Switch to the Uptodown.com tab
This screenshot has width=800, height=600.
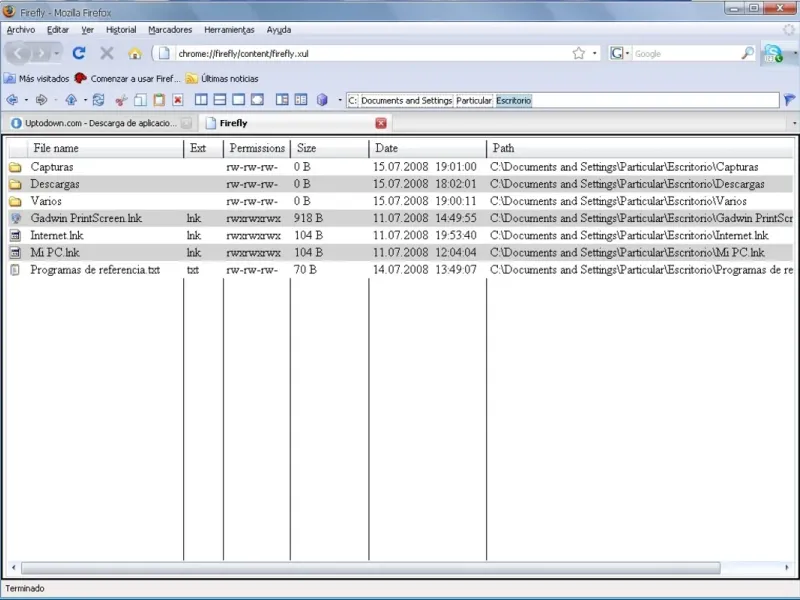tap(101, 123)
